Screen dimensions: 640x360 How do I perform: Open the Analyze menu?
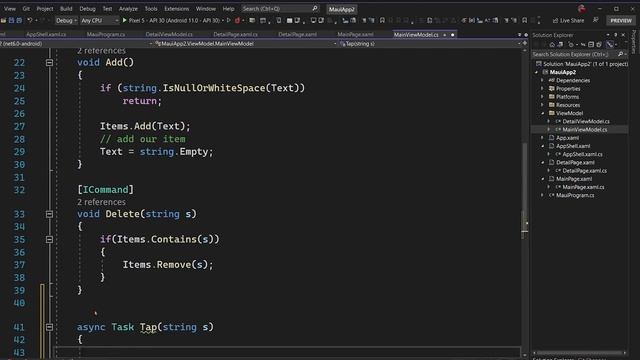tap(128, 9)
